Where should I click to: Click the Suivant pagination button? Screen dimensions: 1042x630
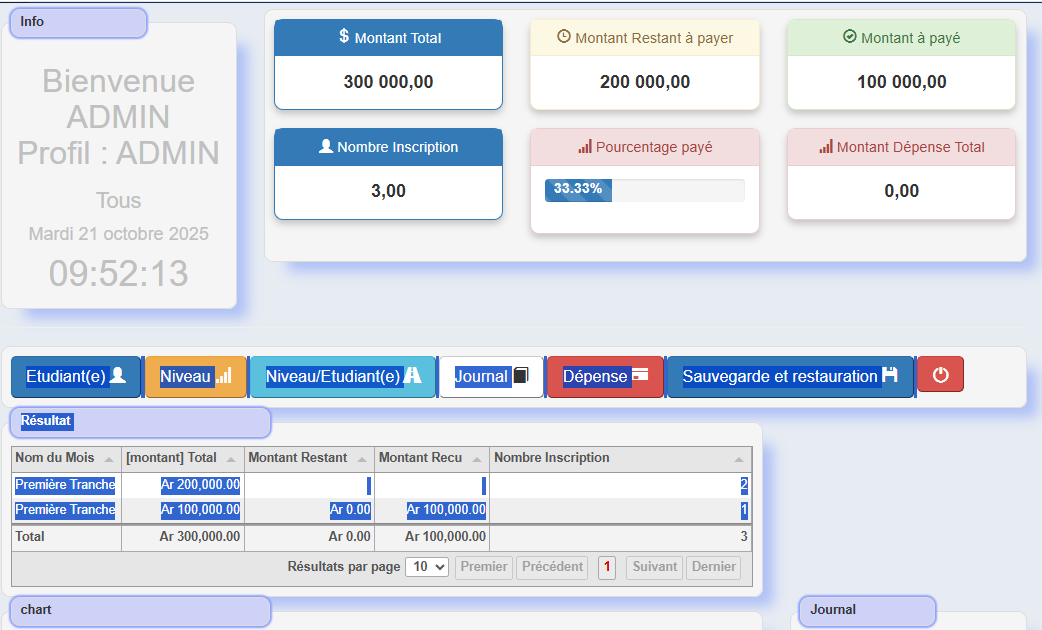654,567
